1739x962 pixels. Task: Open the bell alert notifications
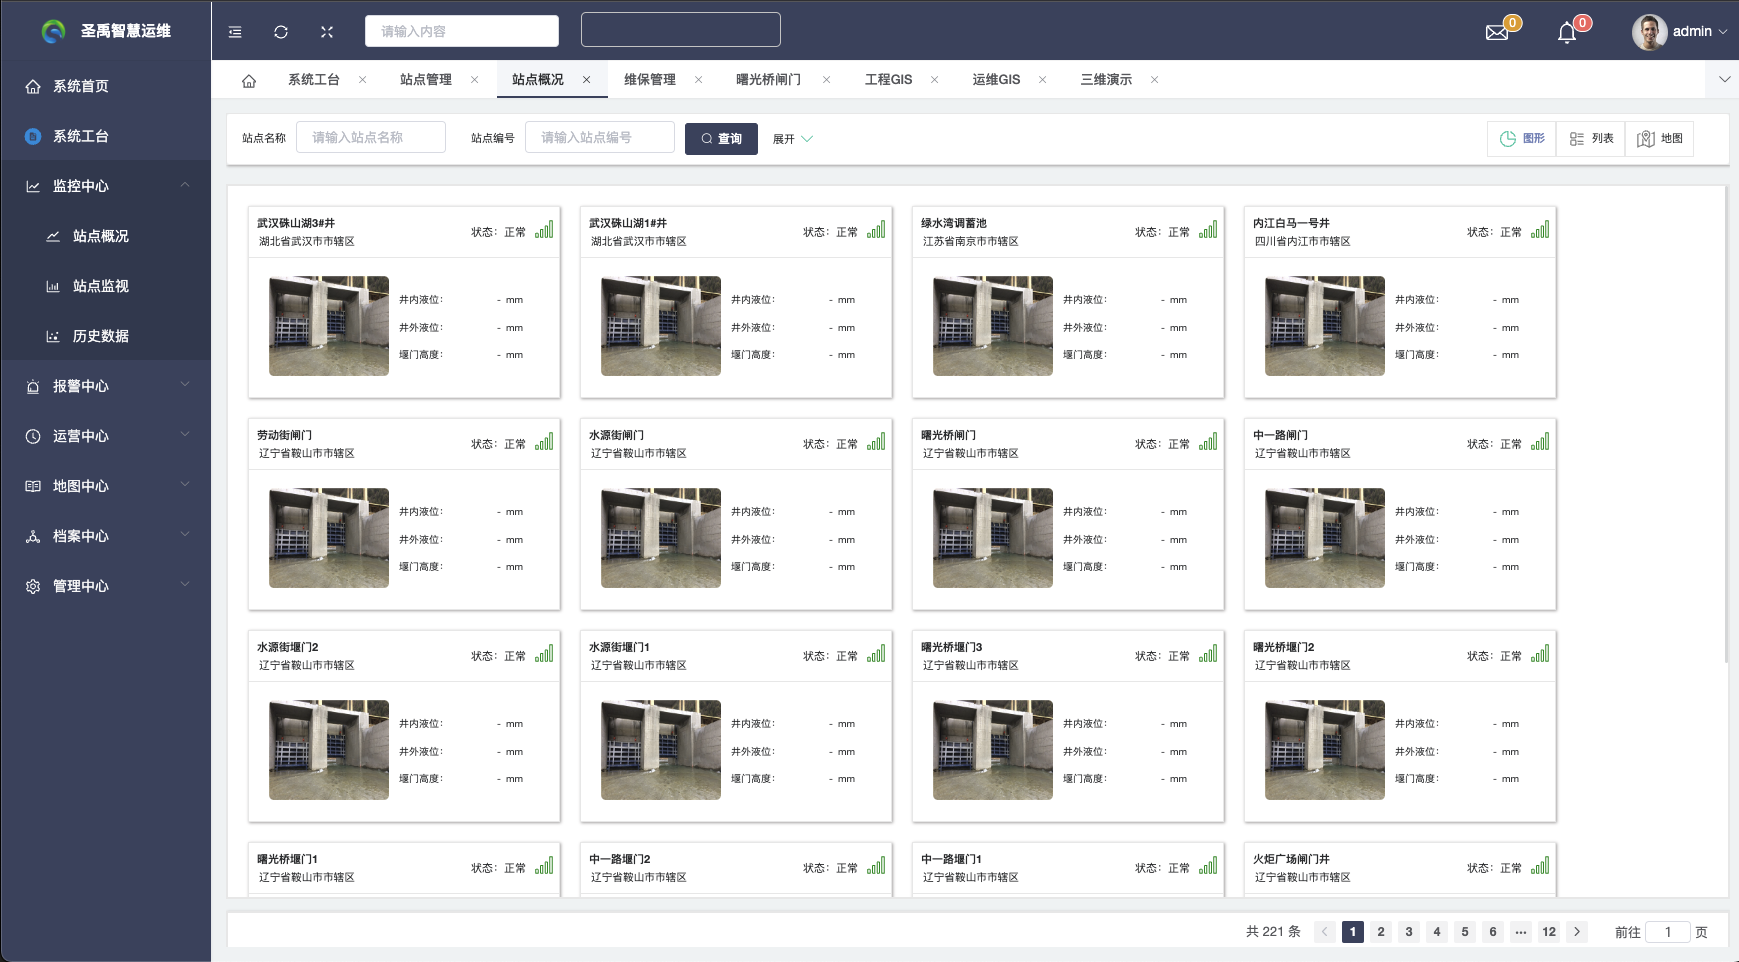(1567, 33)
